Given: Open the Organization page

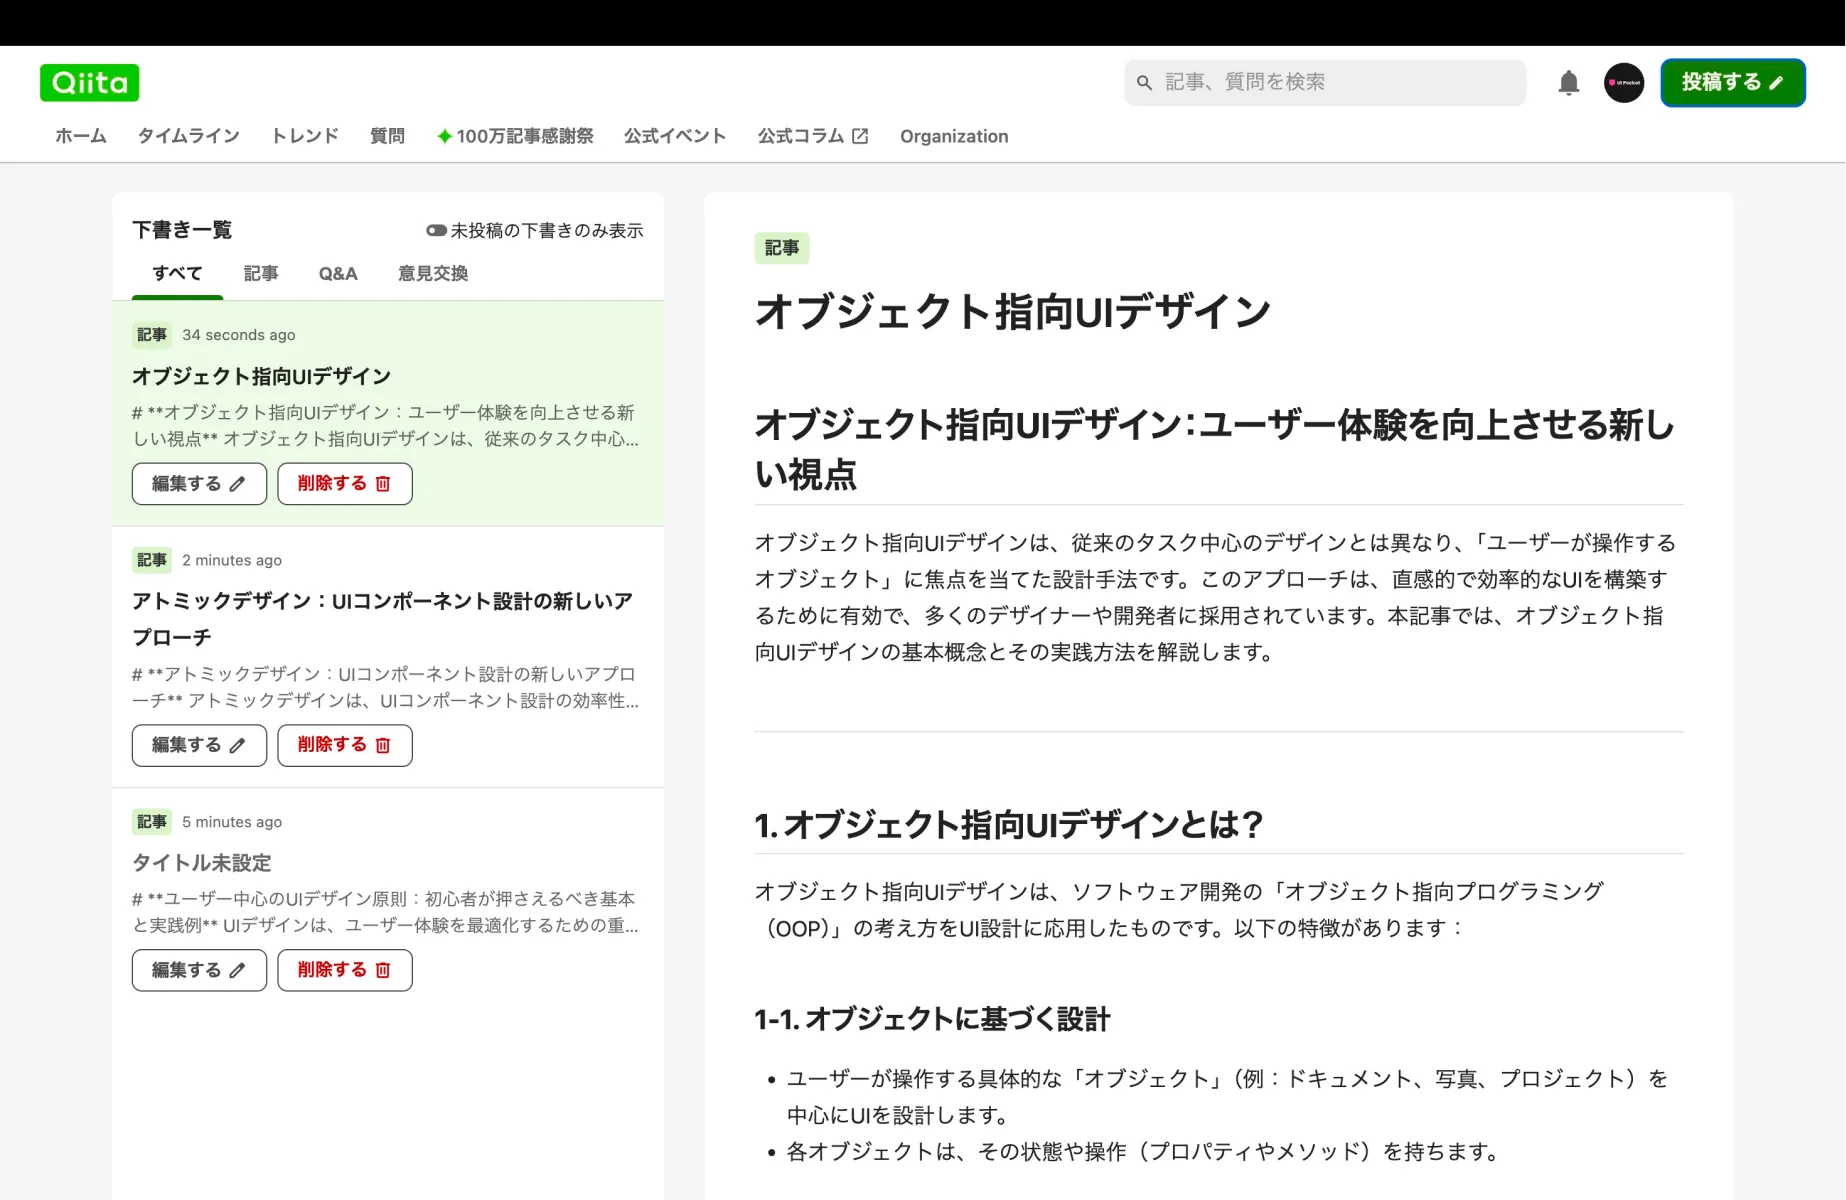Looking at the screenshot, I should (x=953, y=135).
